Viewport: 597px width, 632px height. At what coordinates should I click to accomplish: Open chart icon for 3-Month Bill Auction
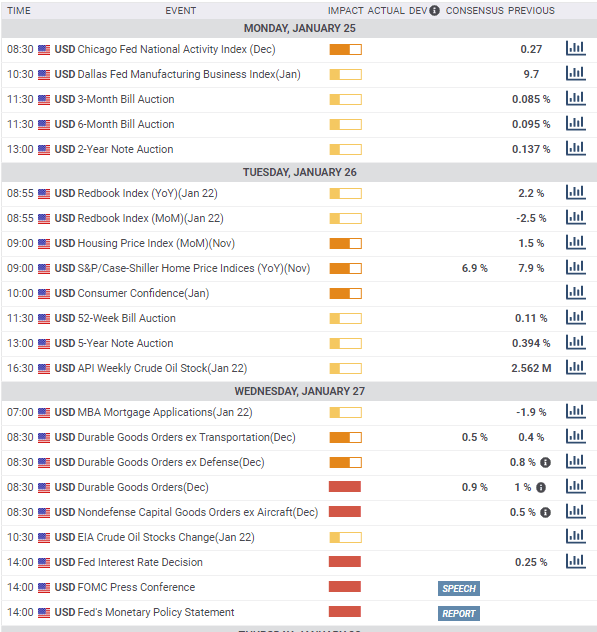point(576,98)
